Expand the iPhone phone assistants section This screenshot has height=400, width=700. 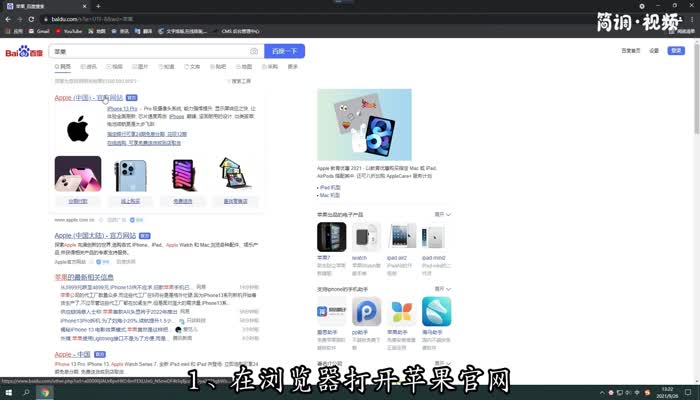(x=440, y=289)
